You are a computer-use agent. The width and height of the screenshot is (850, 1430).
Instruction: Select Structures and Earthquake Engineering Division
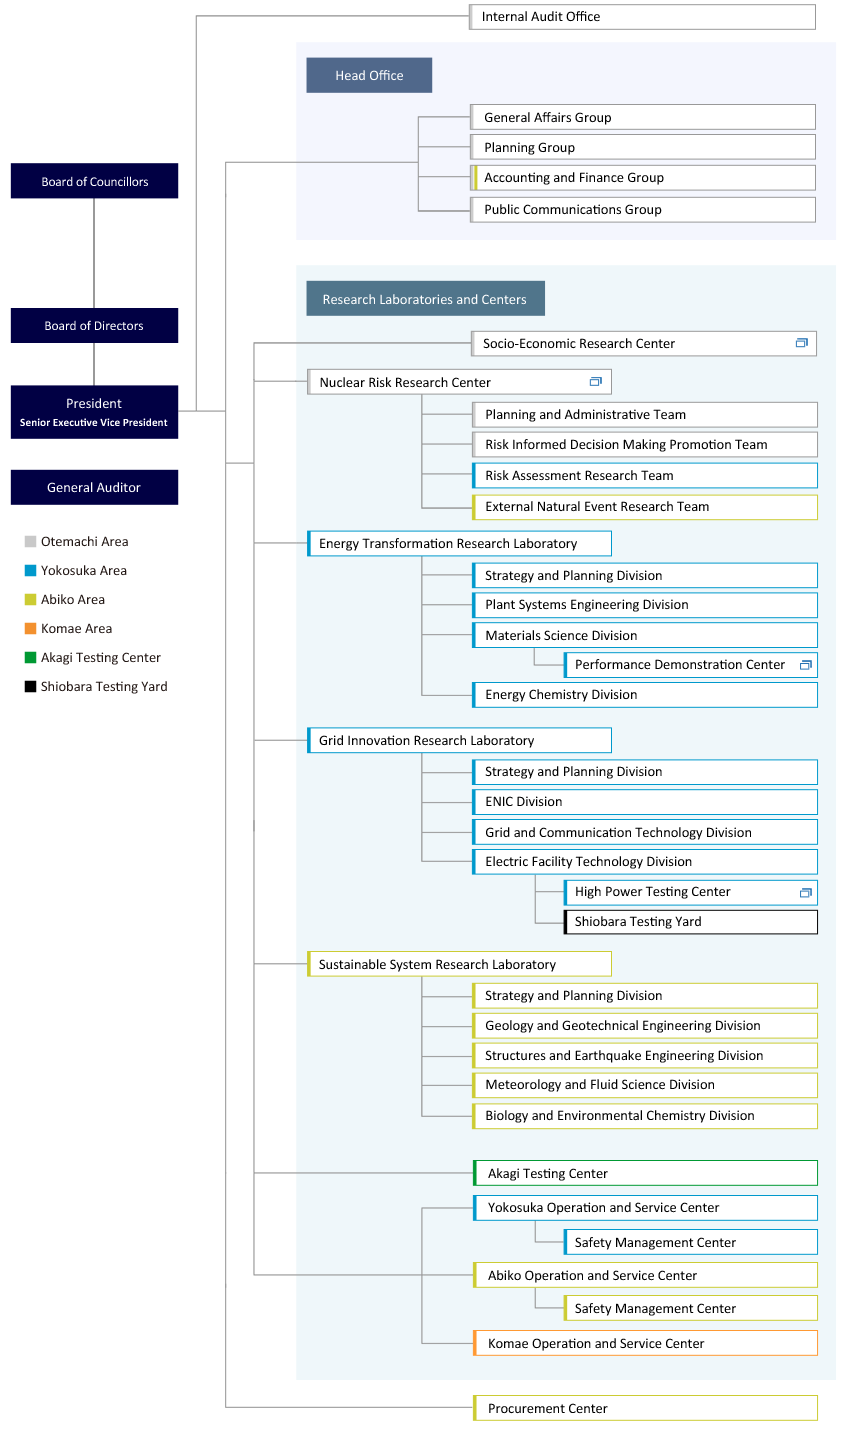coord(645,1056)
